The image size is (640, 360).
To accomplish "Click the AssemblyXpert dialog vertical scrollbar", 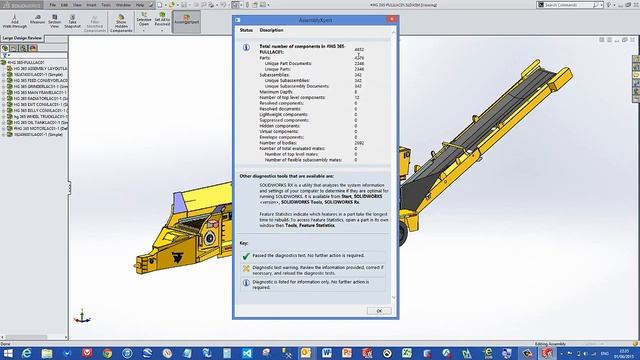I will pyautogui.click(x=394, y=164).
